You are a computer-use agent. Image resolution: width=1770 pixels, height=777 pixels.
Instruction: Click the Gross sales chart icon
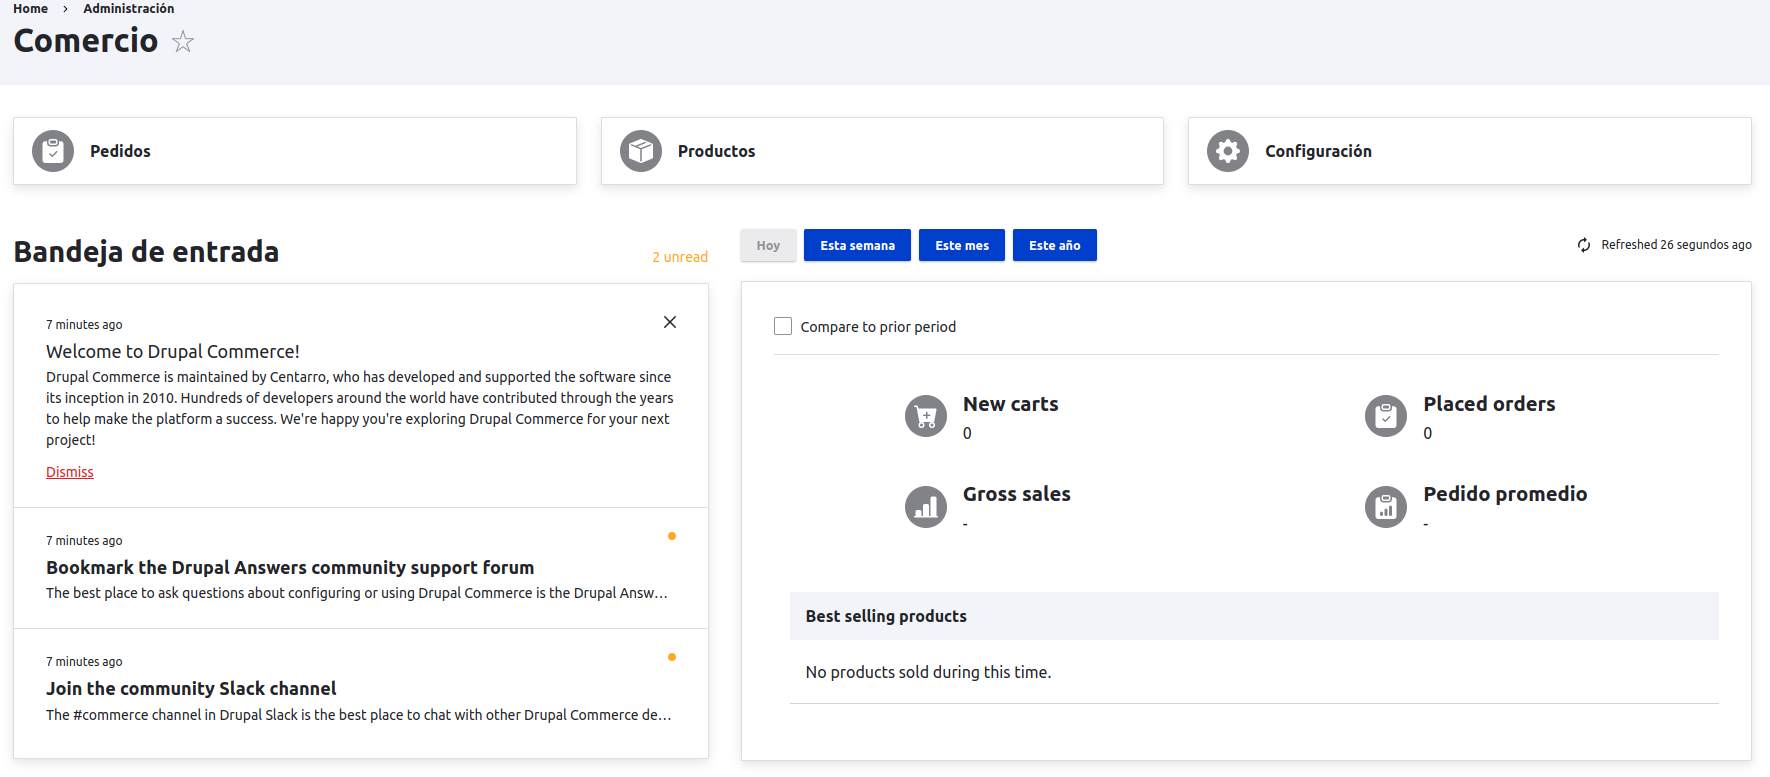(x=926, y=506)
